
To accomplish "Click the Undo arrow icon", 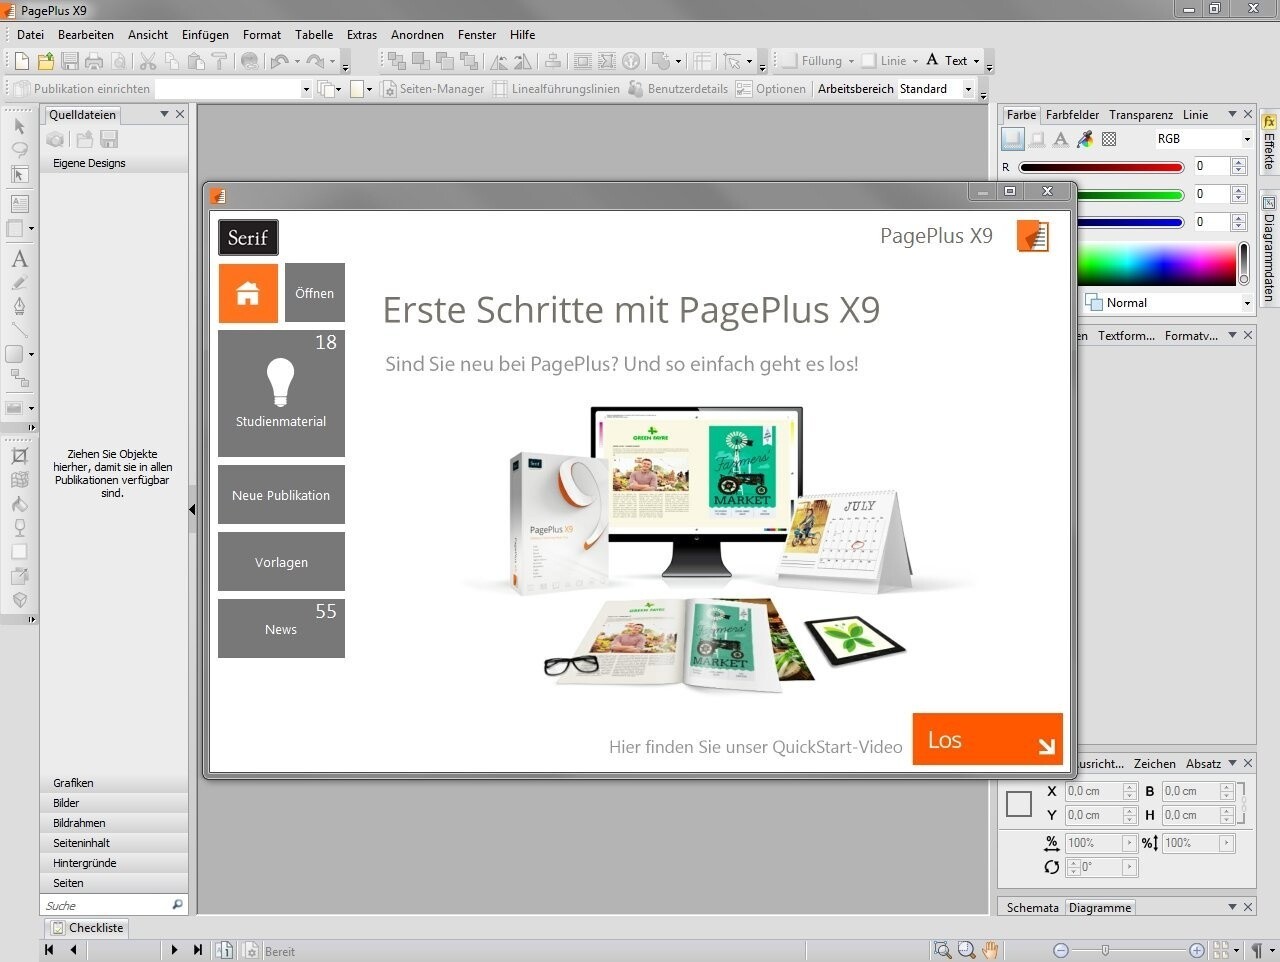I will [279, 61].
